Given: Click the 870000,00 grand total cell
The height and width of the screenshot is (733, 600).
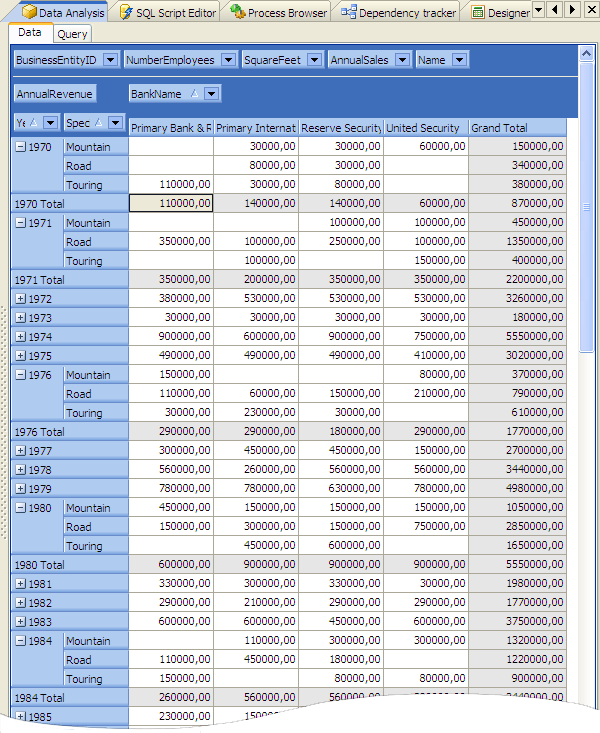Looking at the screenshot, I should click(x=518, y=203).
